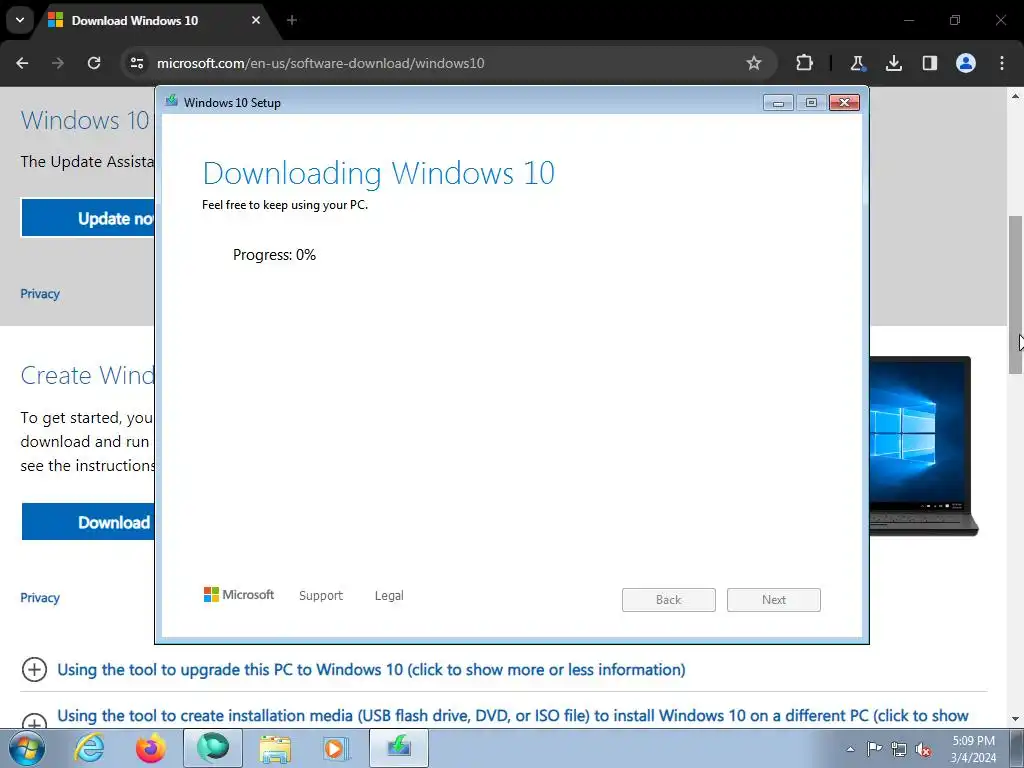Open Support link in Setup window
This screenshot has width=1024, height=768.
[321, 595]
